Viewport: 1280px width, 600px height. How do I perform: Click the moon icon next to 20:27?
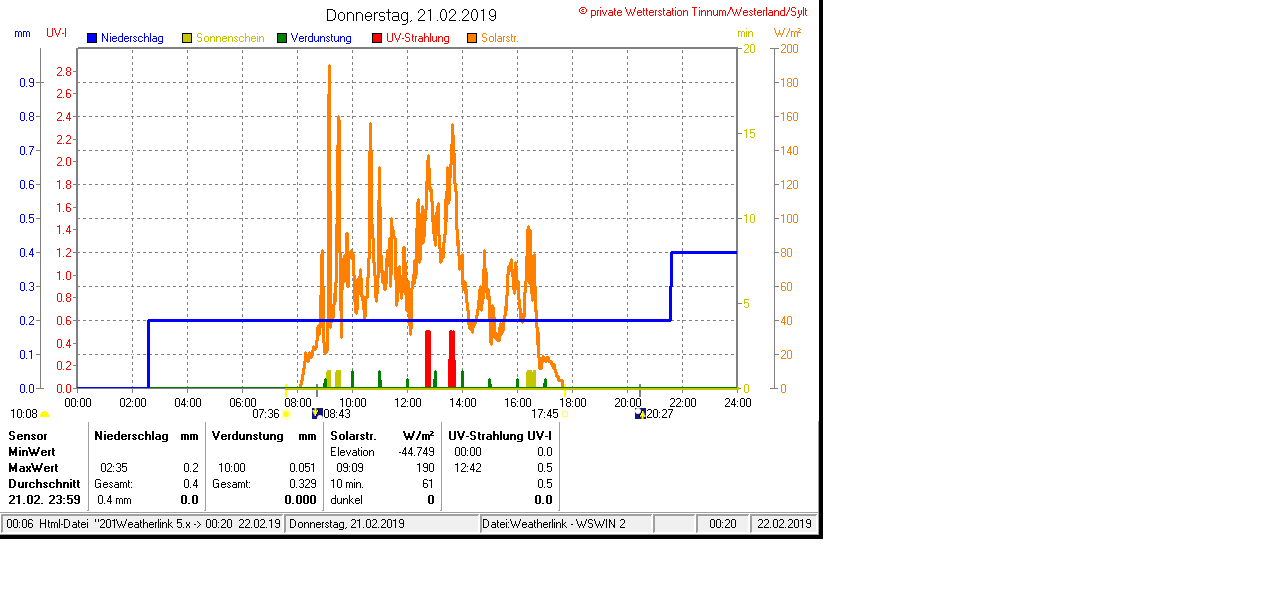[x=640, y=413]
